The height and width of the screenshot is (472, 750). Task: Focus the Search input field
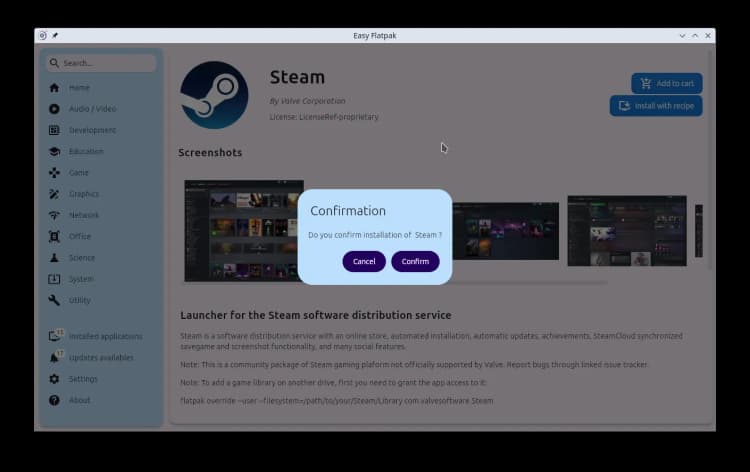pos(101,63)
